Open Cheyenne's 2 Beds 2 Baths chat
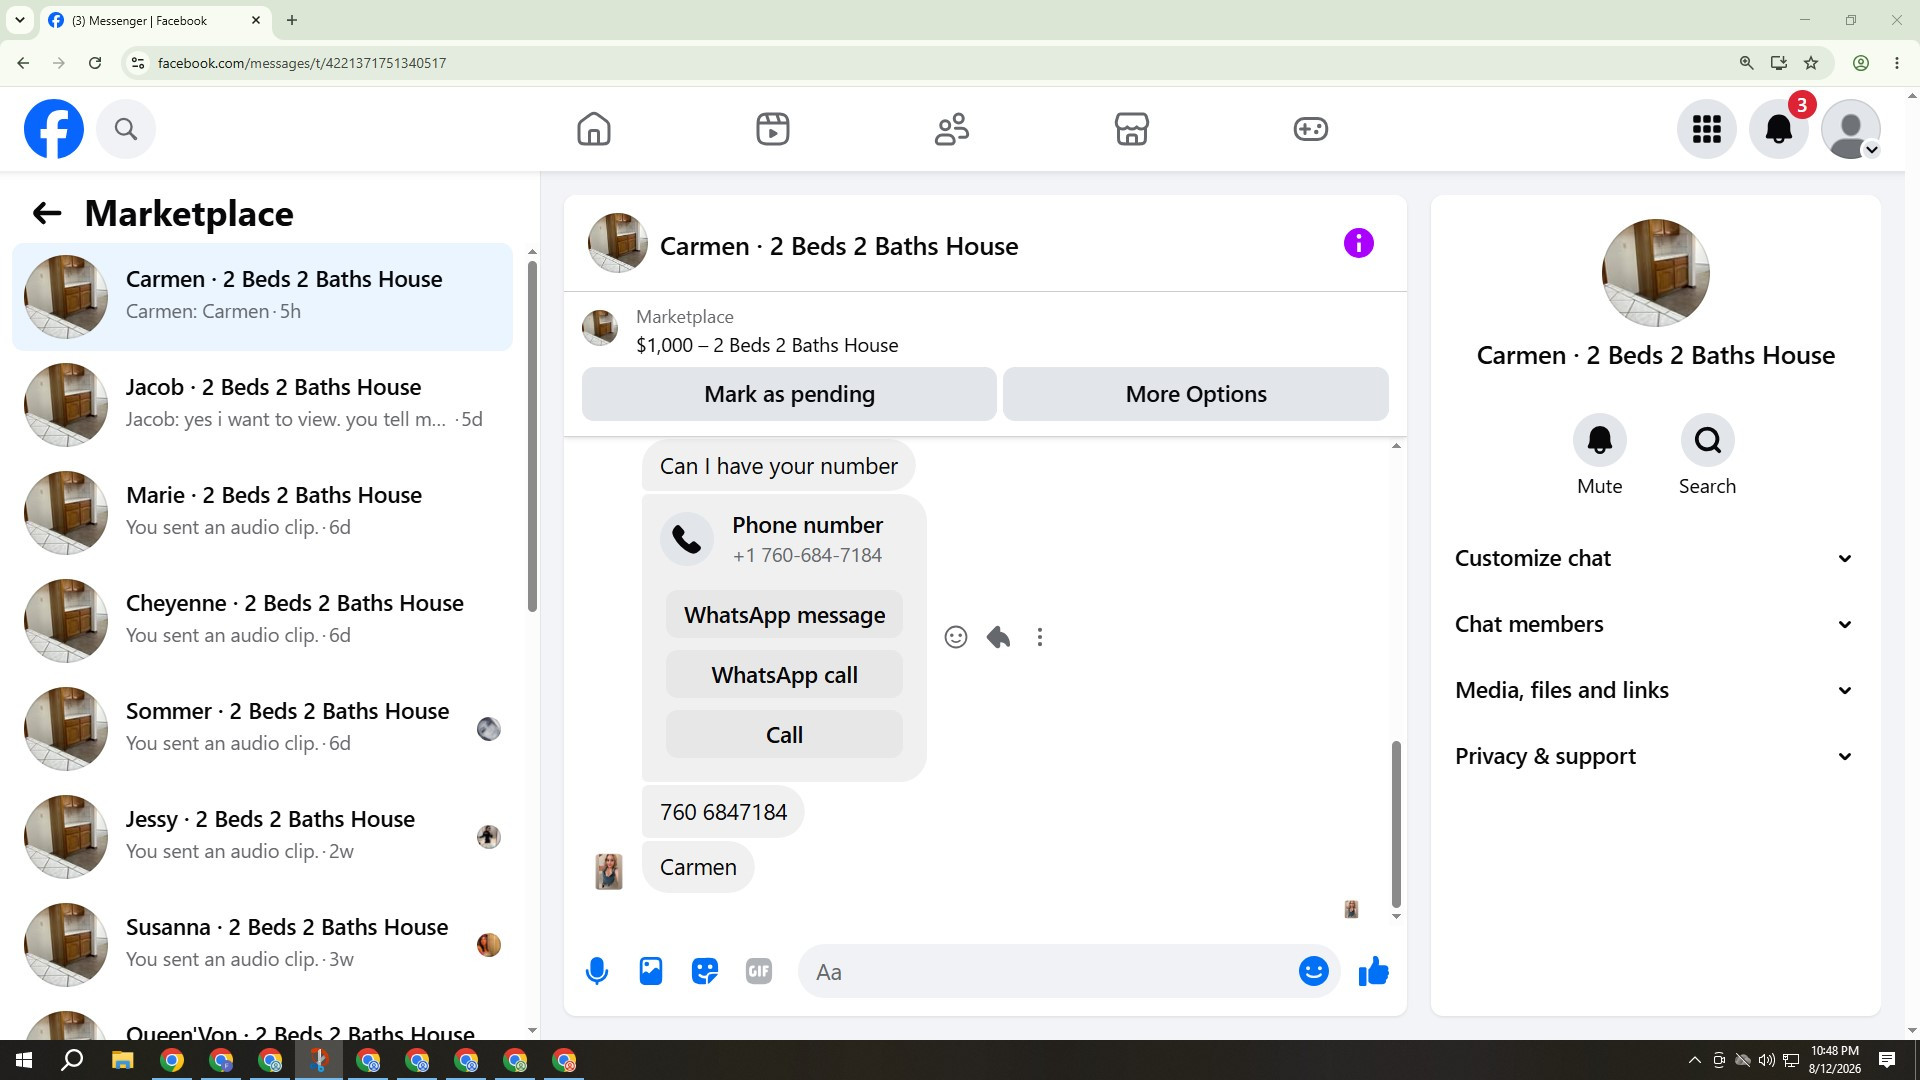The width and height of the screenshot is (1920, 1080). 262,621
